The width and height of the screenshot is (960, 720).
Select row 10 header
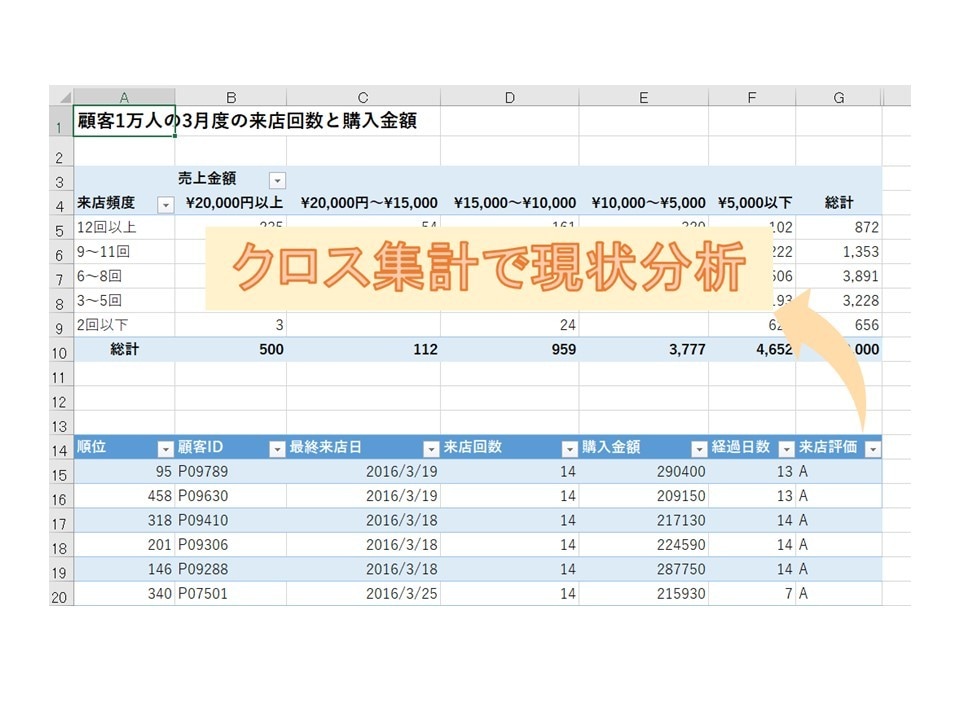point(61,350)
